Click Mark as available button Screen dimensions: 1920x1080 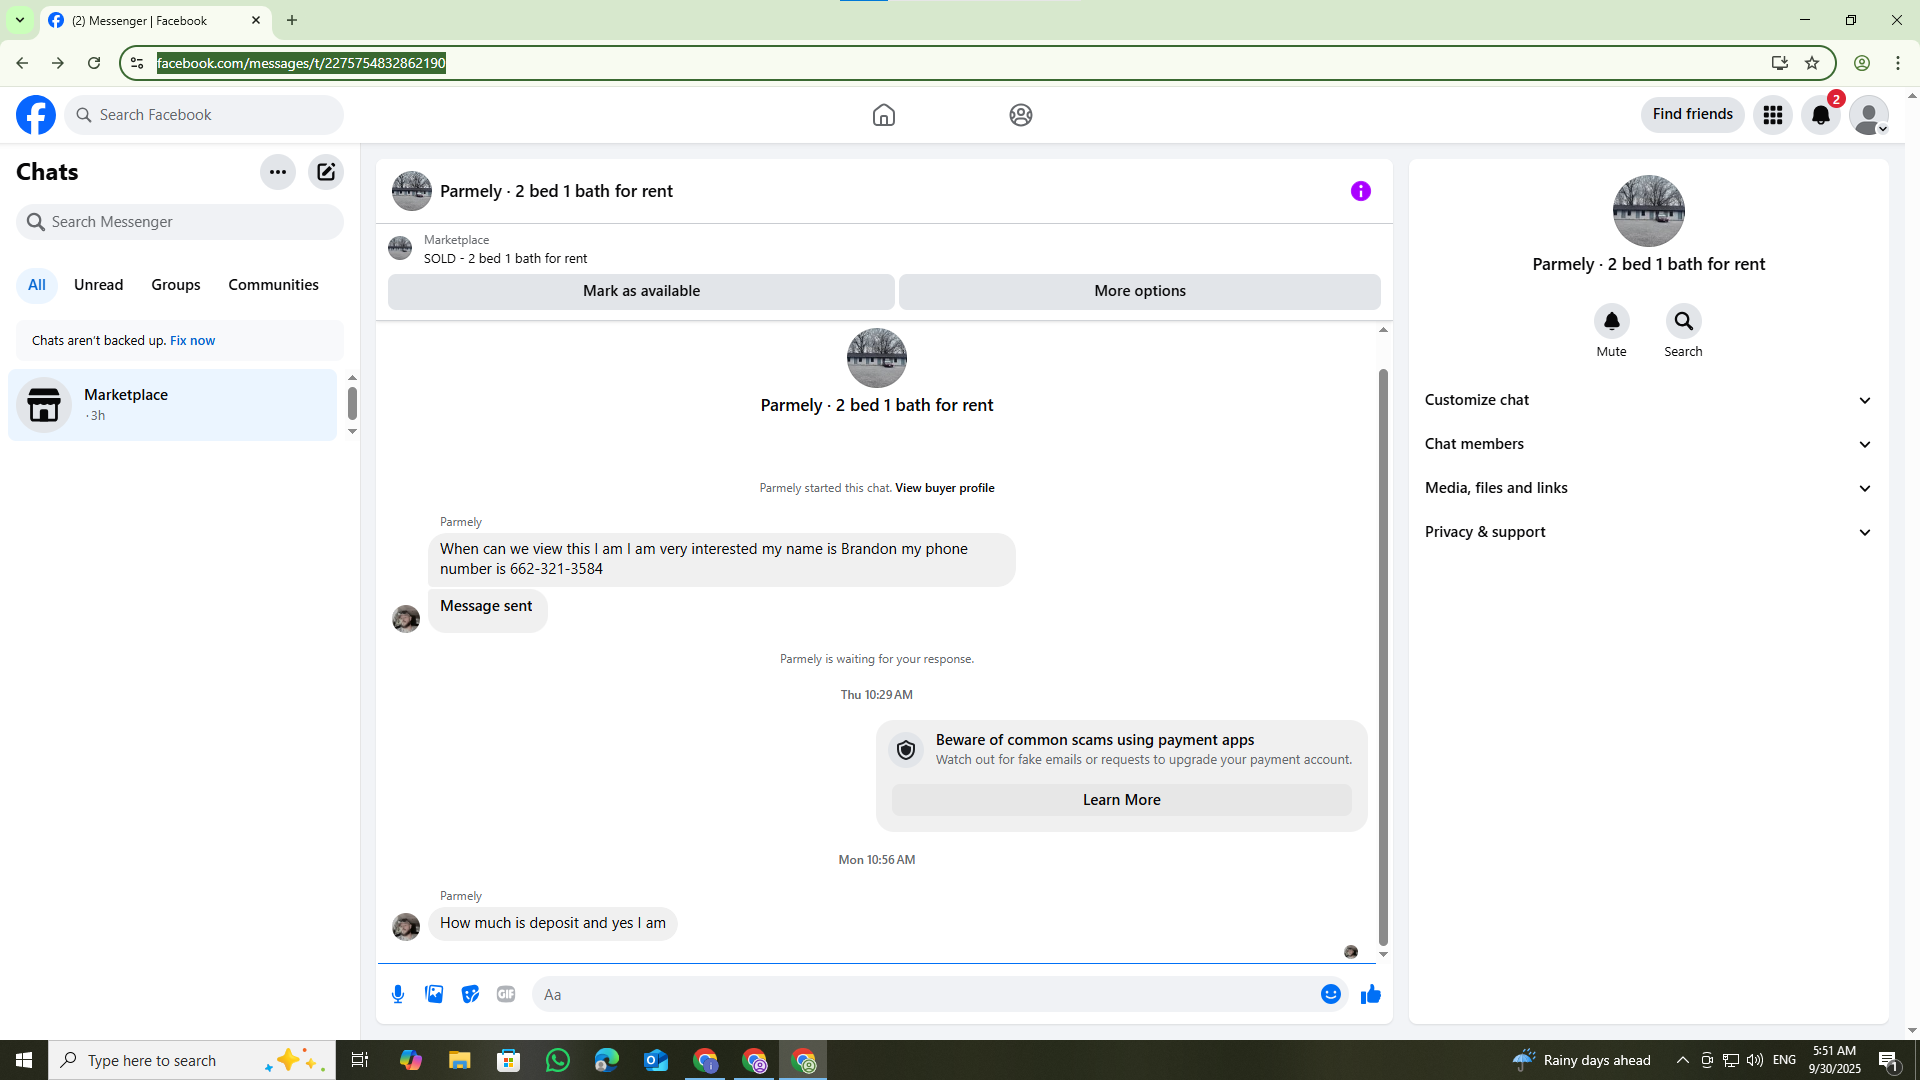click(641, 291)
